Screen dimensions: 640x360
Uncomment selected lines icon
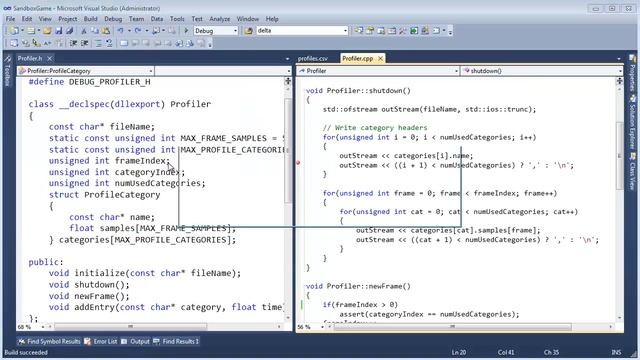(x=109, y=43)
